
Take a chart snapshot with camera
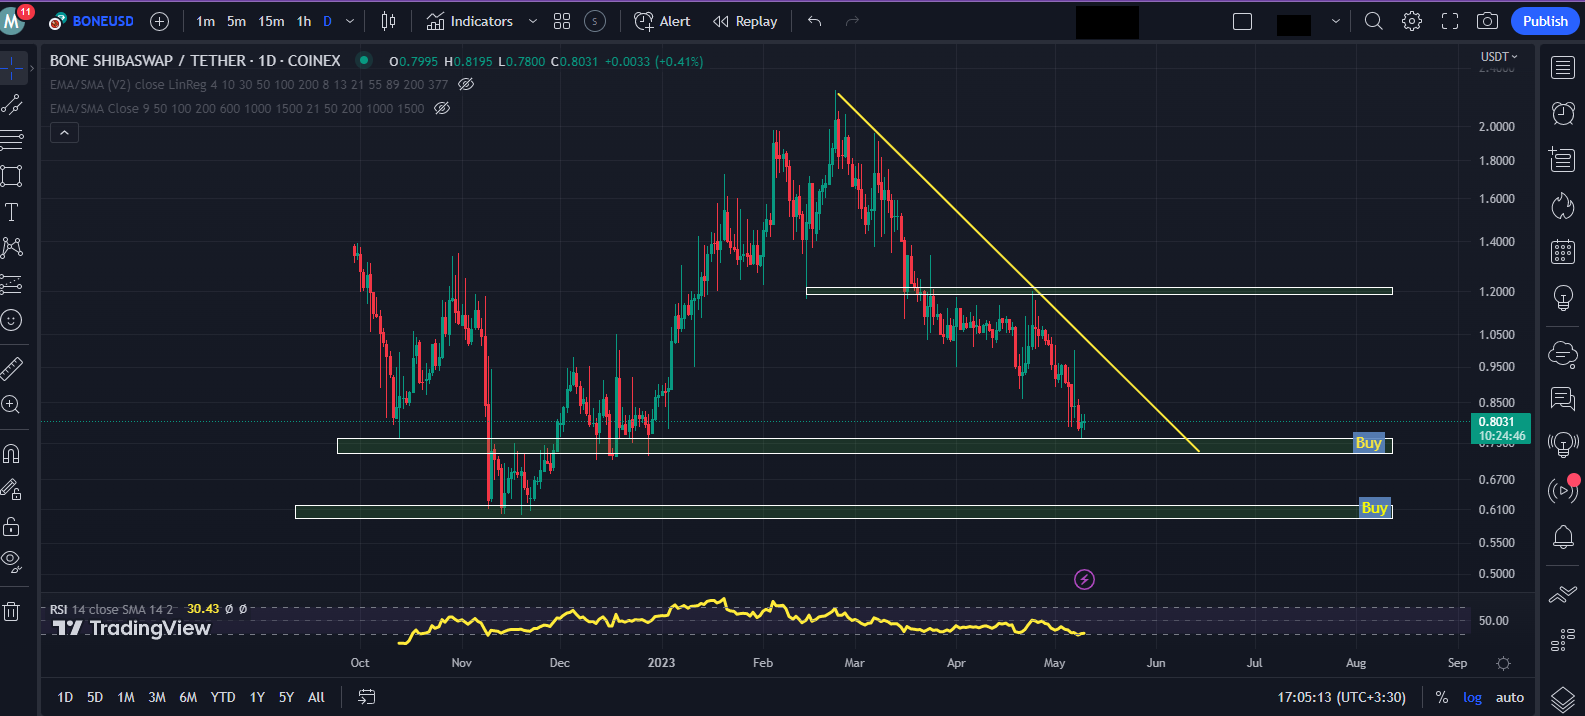tap(1488, 21)
